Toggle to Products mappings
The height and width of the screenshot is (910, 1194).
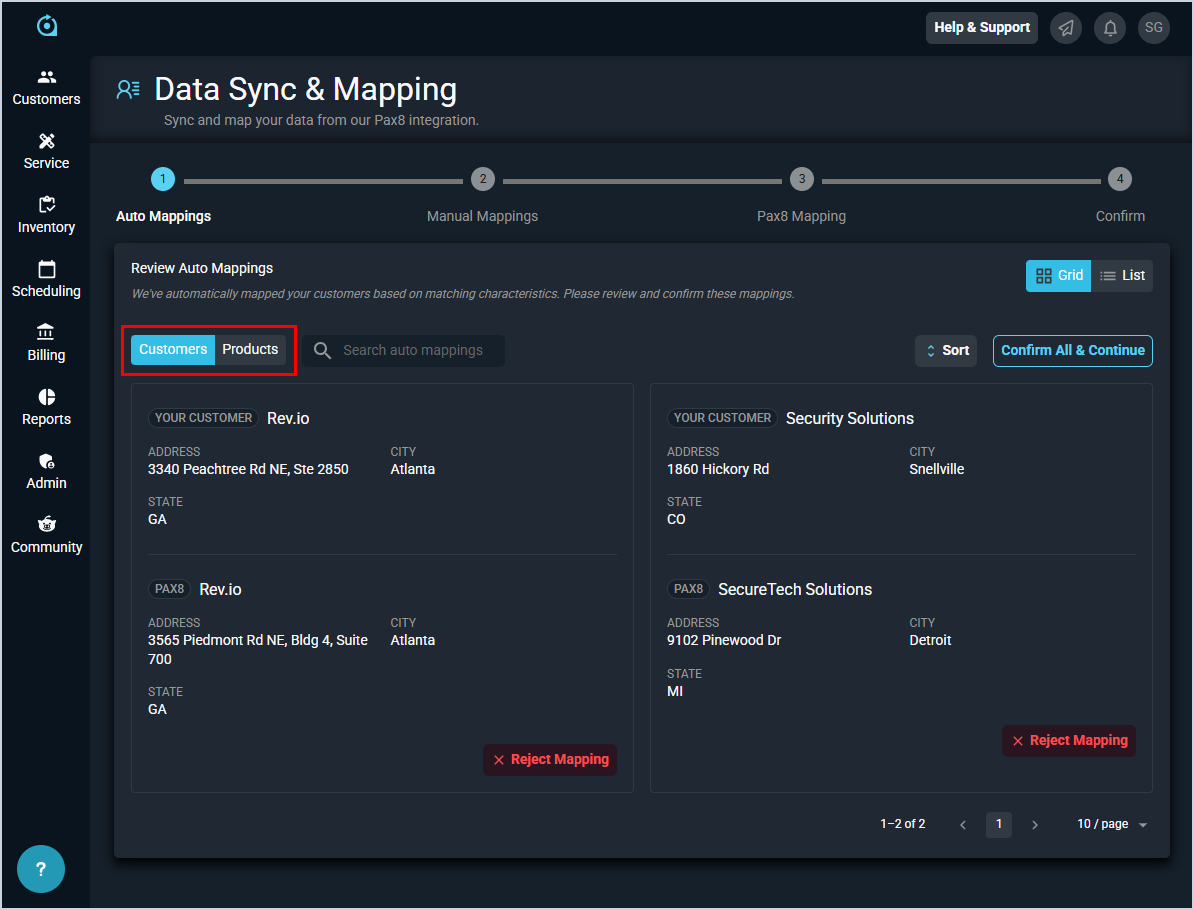tap(250, 350)
